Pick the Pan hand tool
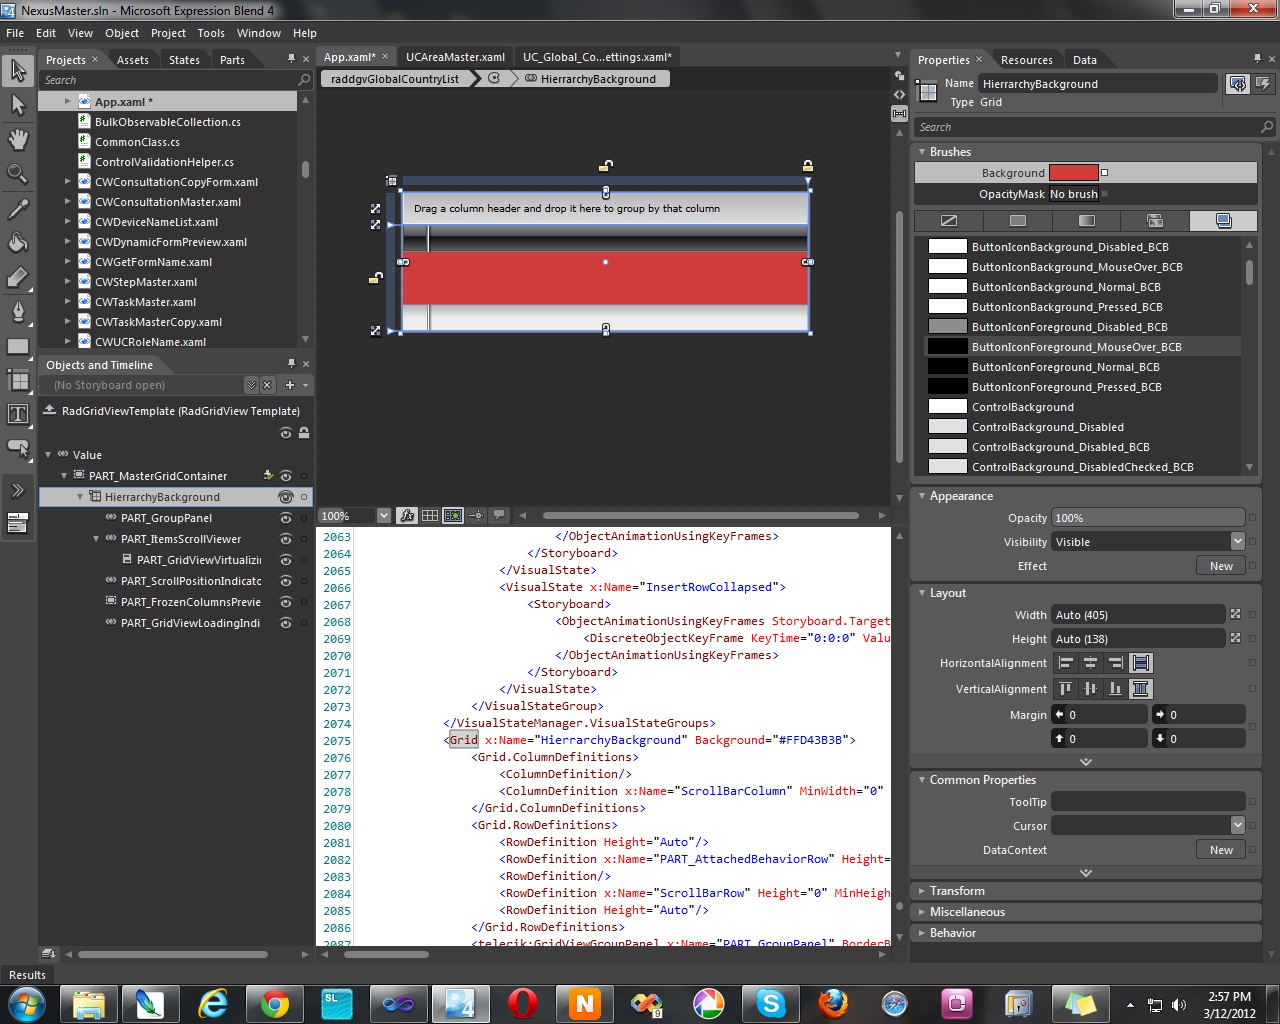 18,139
